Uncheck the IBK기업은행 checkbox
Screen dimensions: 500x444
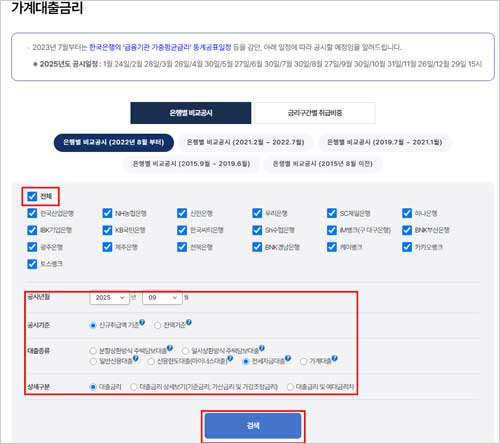(x=32, y=230)
